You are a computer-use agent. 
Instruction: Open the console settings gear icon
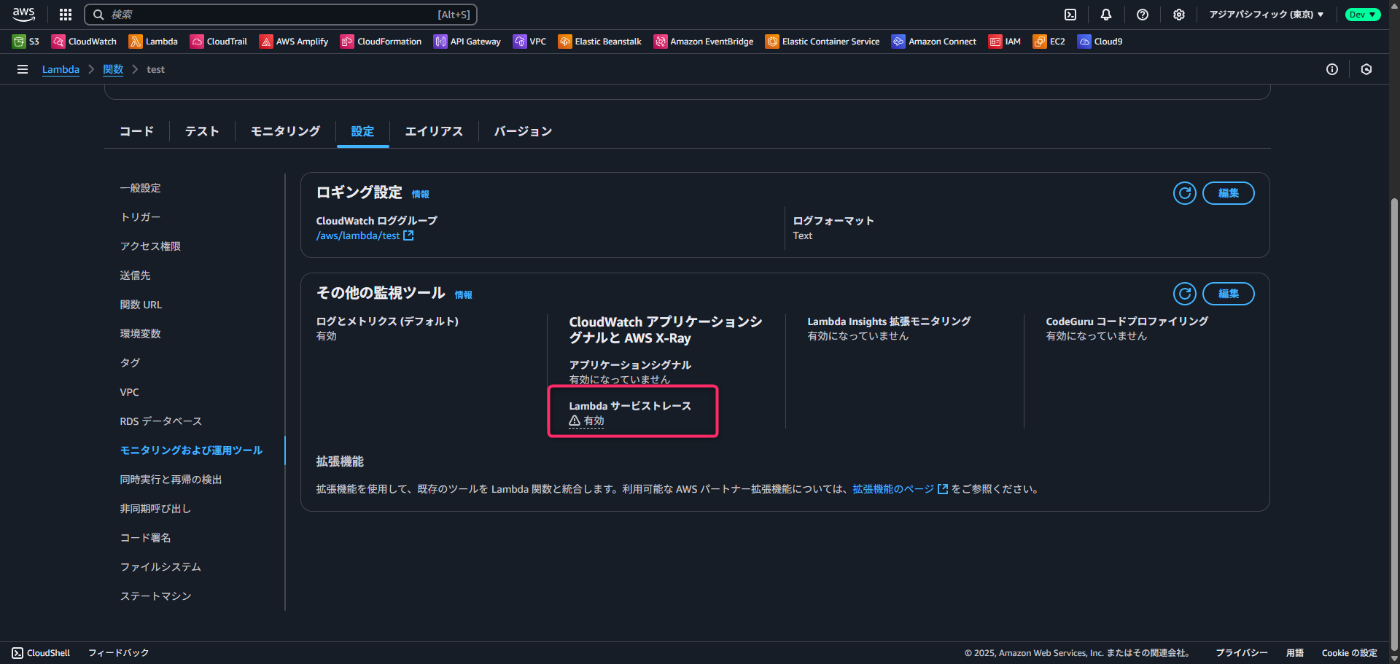1179,15
